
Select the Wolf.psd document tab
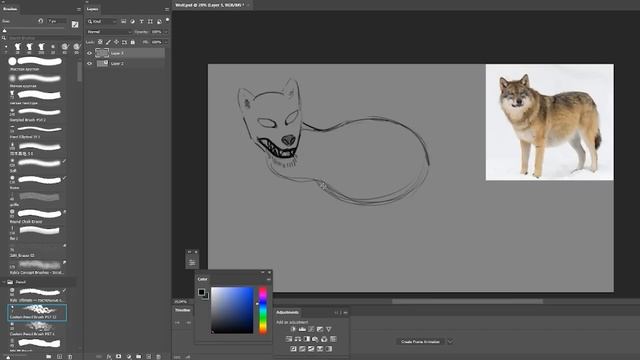tap(210, 5)
